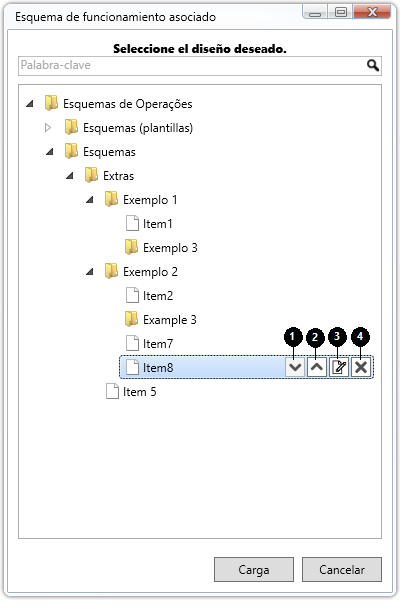Delete Item8 using the X icon

coord(361,367)
